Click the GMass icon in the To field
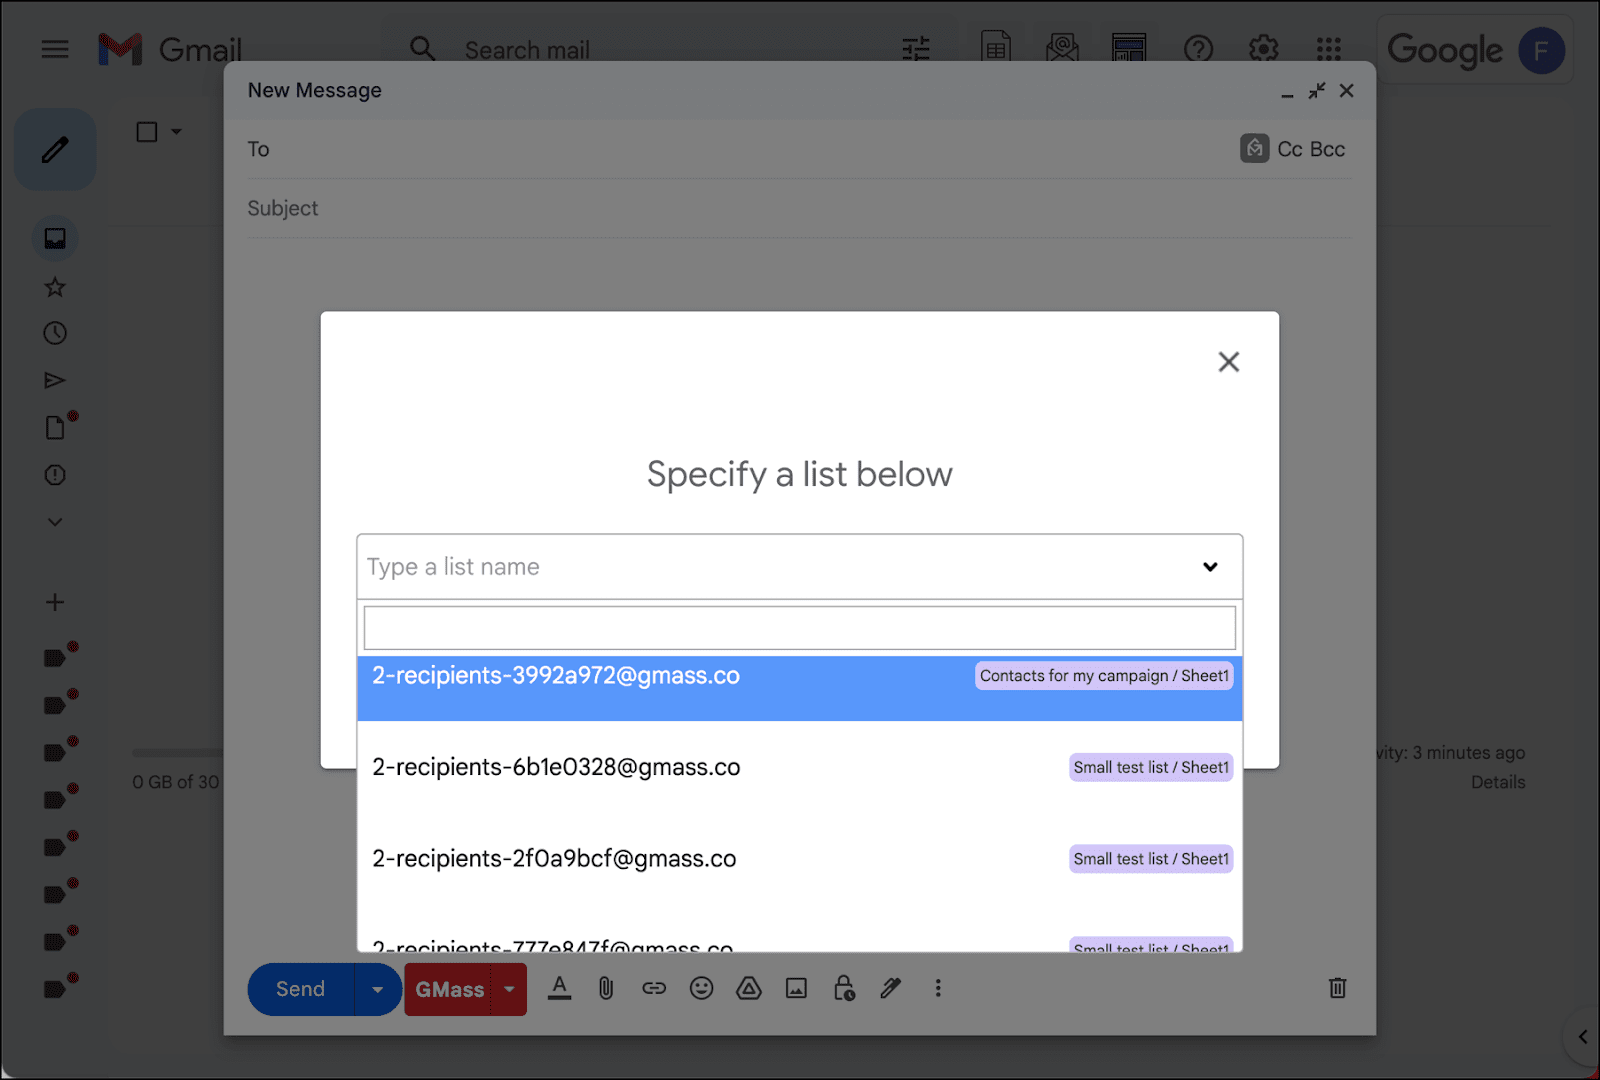The height and width of the screenshot is (1080, 1600). pos(1254,148)
